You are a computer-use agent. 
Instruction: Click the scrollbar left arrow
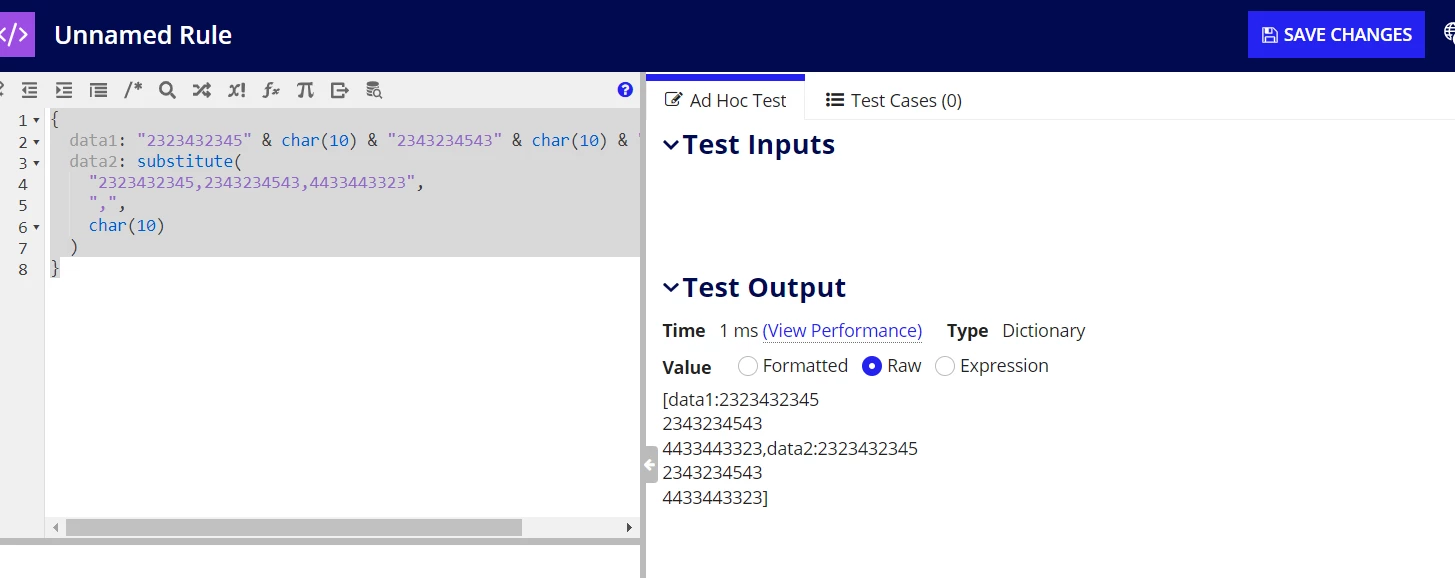point(56,527)
